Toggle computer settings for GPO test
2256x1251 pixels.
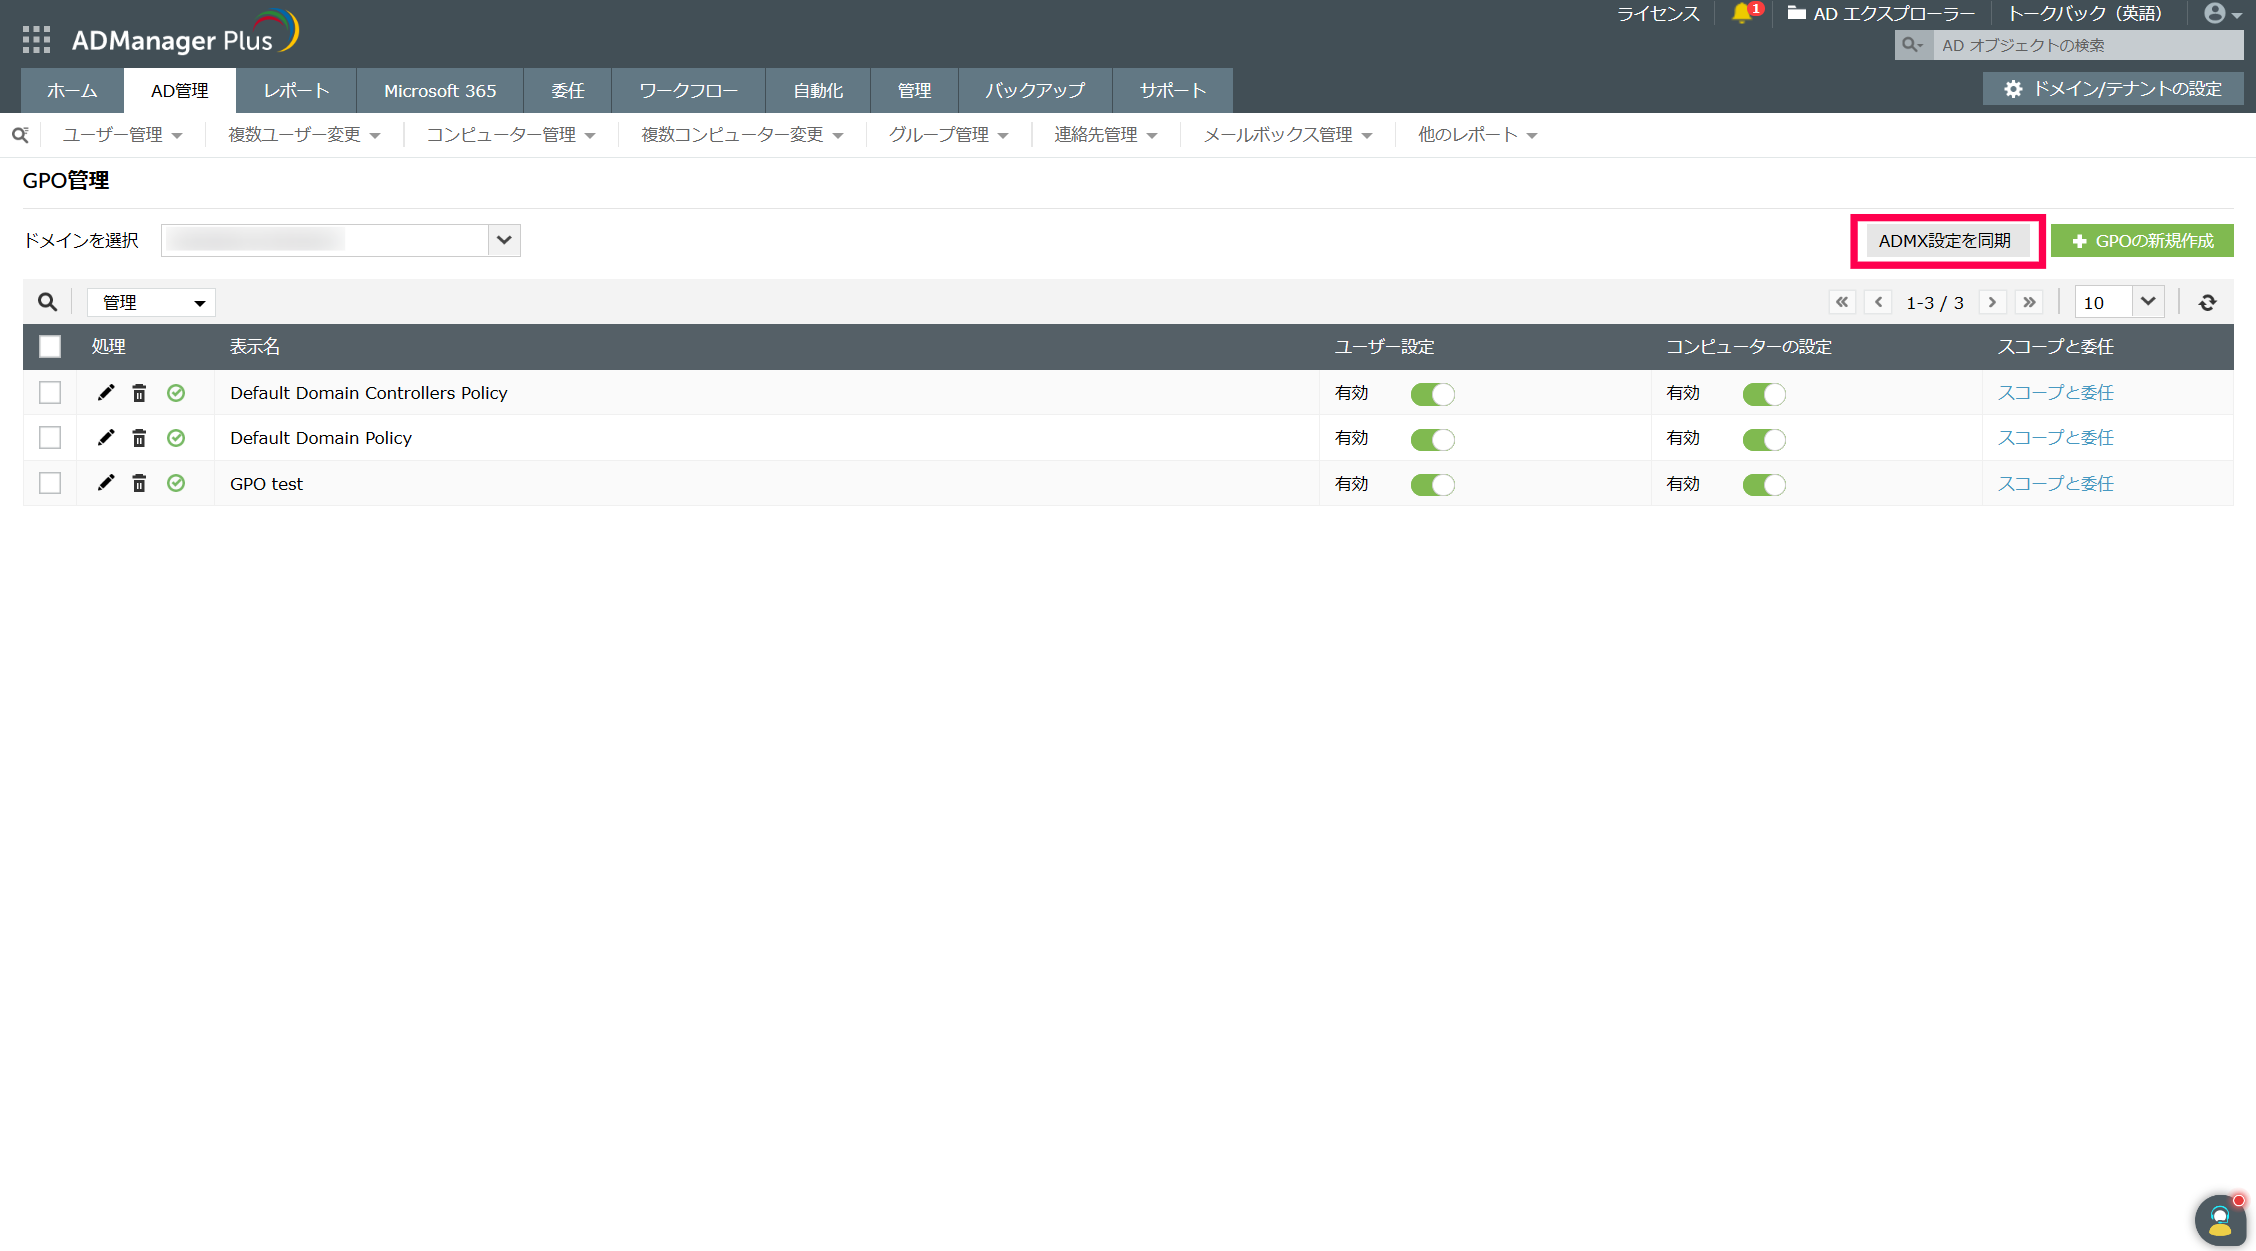pyautogui.click(x=1763, y=485)
